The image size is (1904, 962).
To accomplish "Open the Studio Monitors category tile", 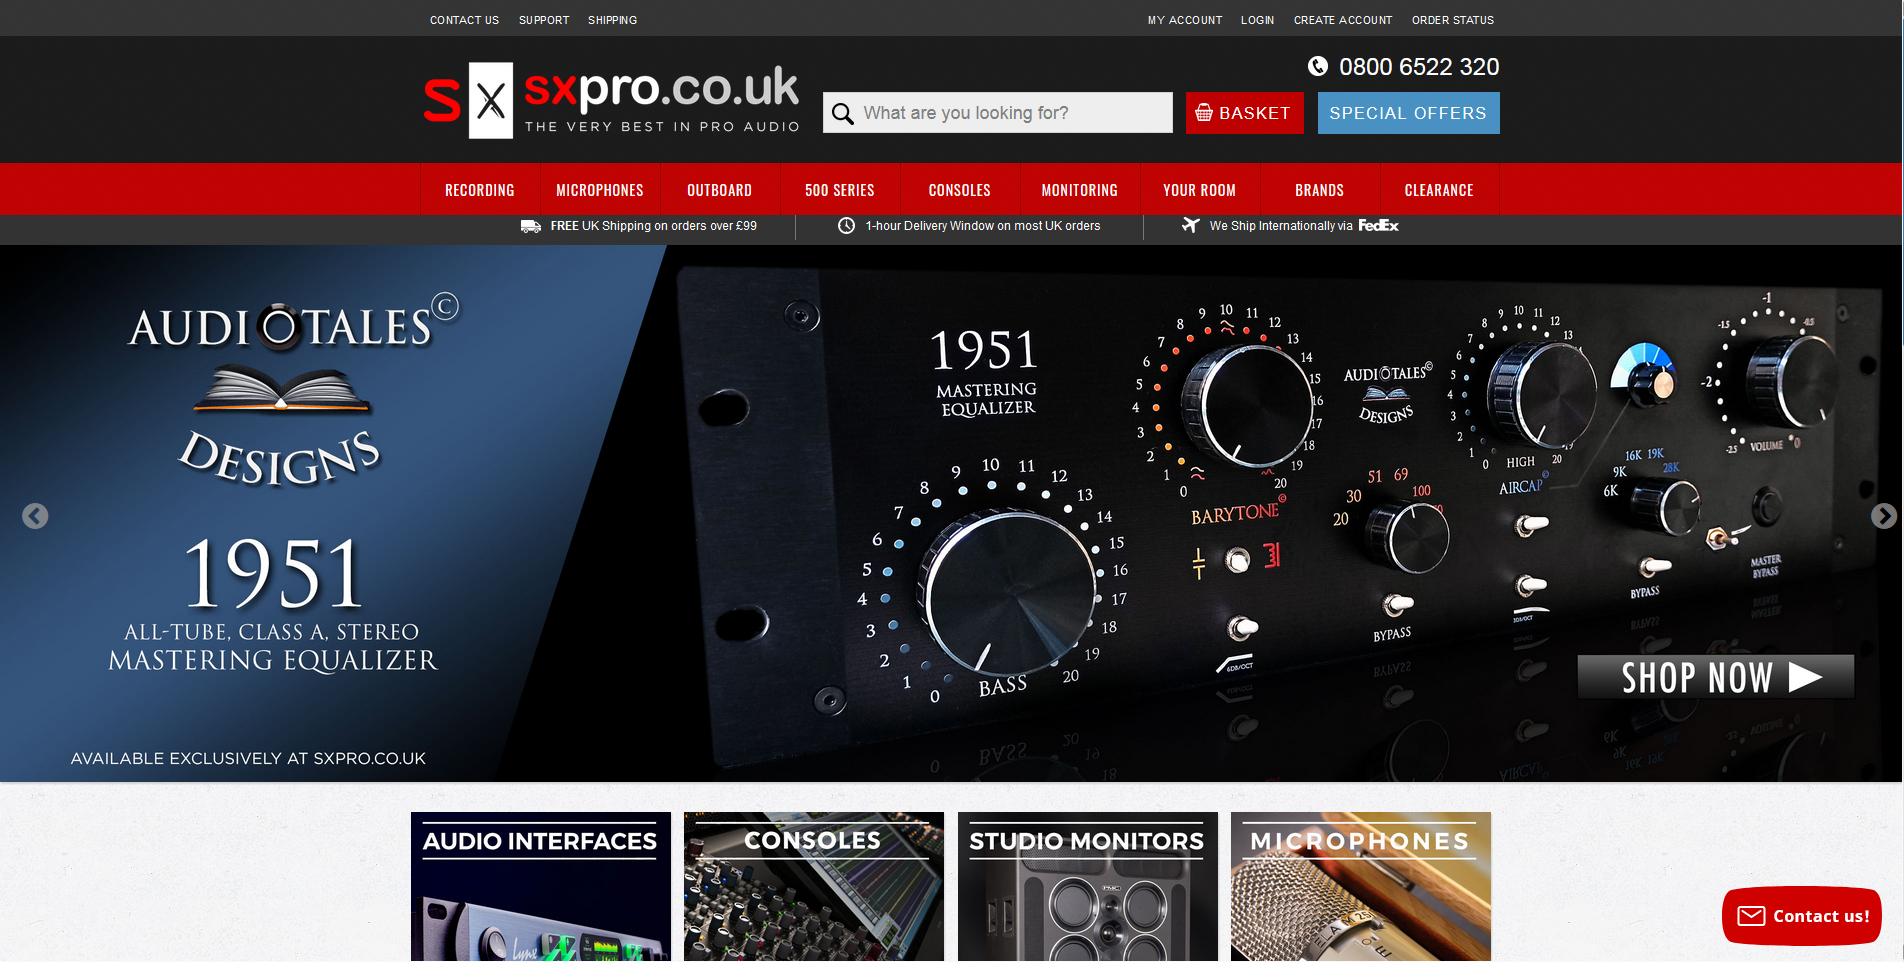I will 1087,886.
